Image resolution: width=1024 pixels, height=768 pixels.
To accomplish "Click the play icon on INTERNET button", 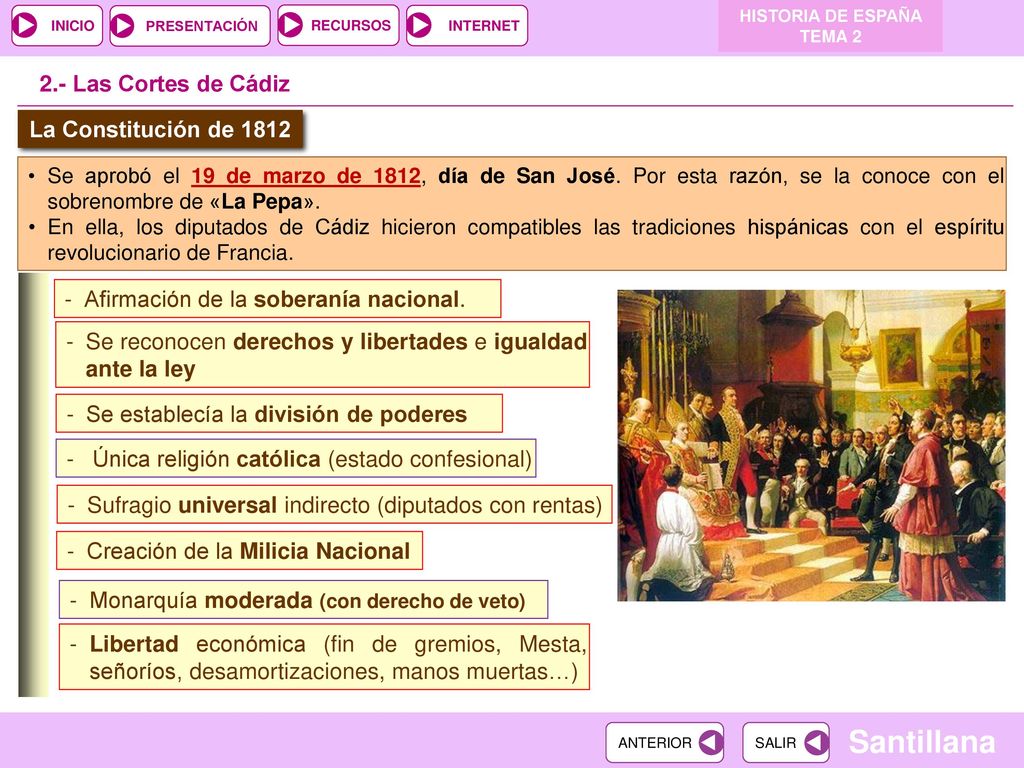I will [419, 25].
